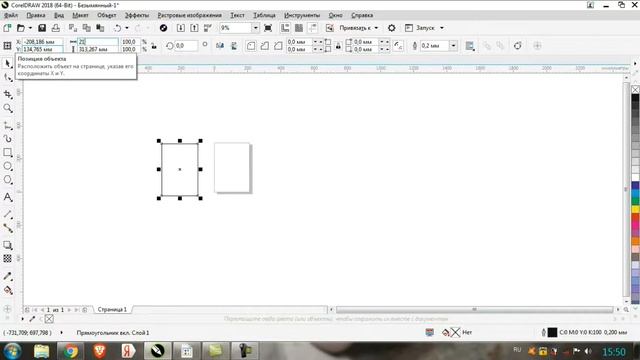Click the object height 313,267 мм field
The height and width of the screenshot is (360, 640).
(x=98, y=49)
